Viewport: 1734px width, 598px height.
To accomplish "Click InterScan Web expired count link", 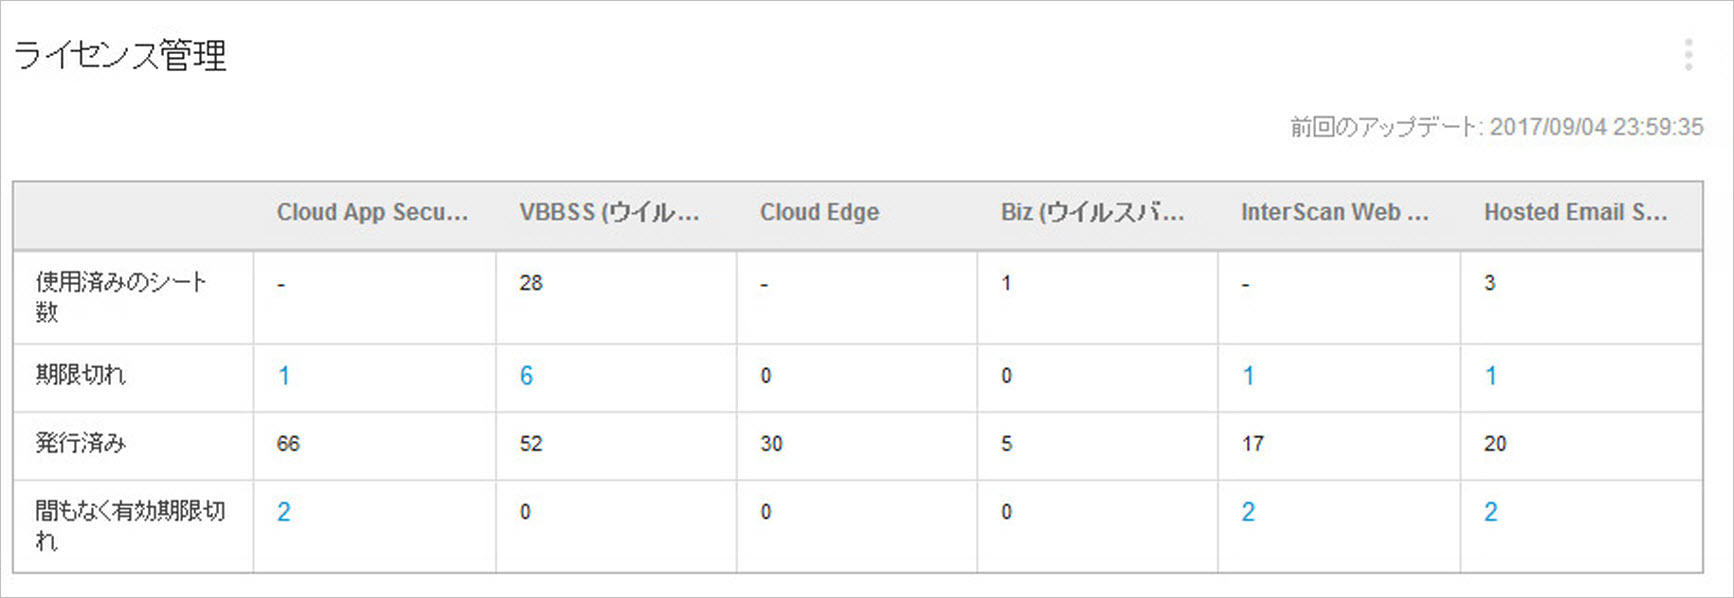I will tap(1248, 376).
